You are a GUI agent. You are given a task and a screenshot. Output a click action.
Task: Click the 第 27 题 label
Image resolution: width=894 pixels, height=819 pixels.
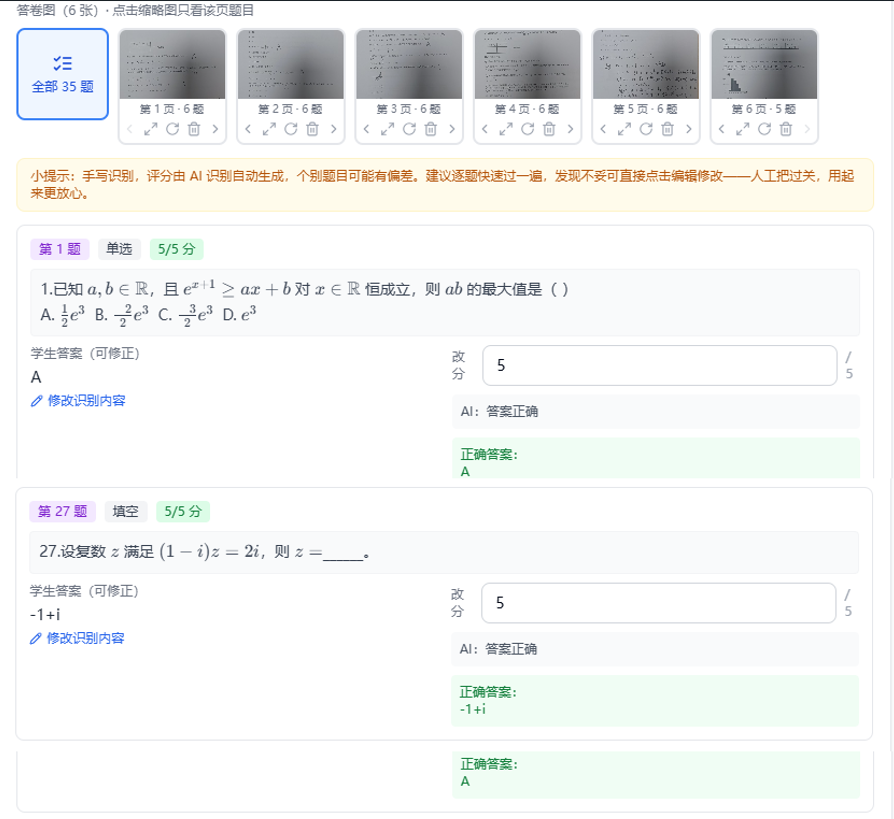pos(63,512)
